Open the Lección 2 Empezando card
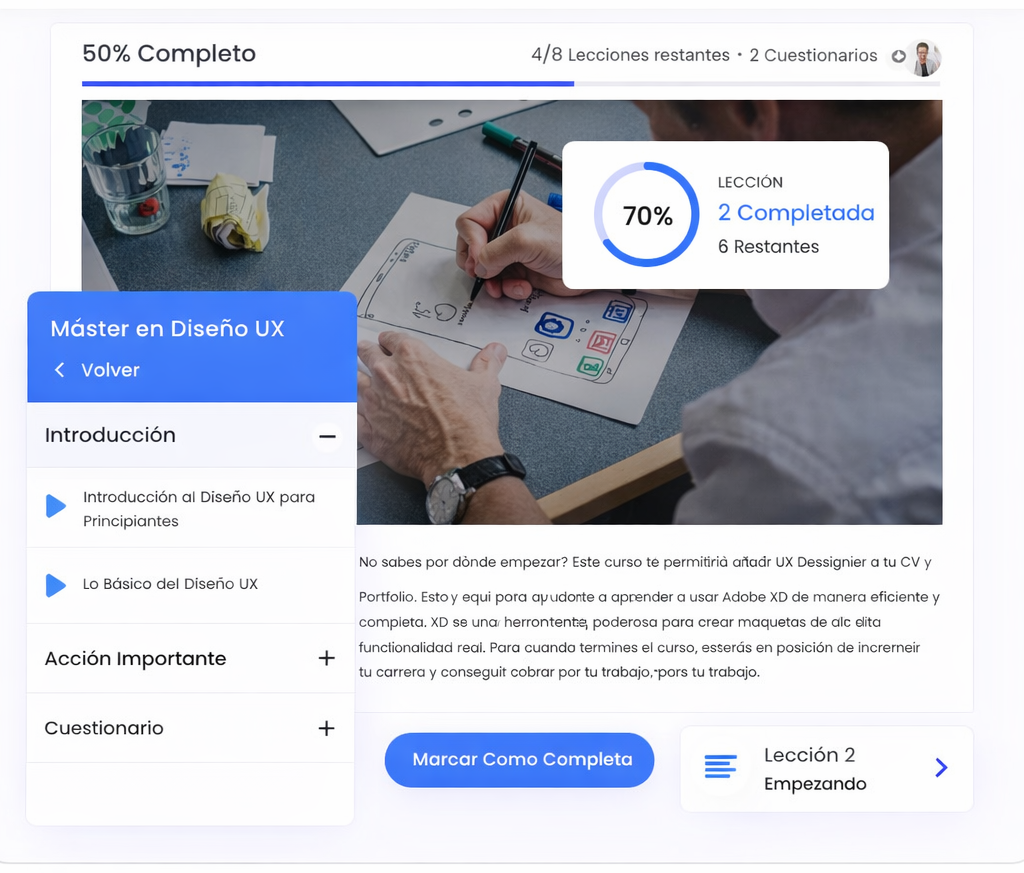The height and width of the screenshot is (873, 1024). point(827,769)
